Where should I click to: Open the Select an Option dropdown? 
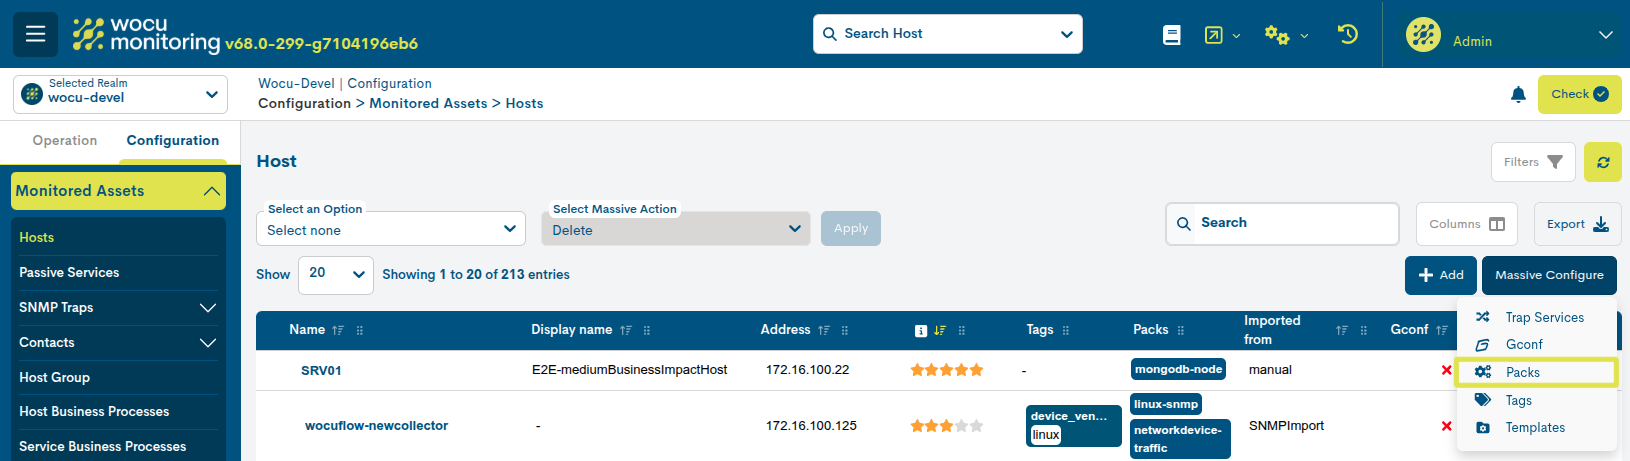tap(391, 229)
